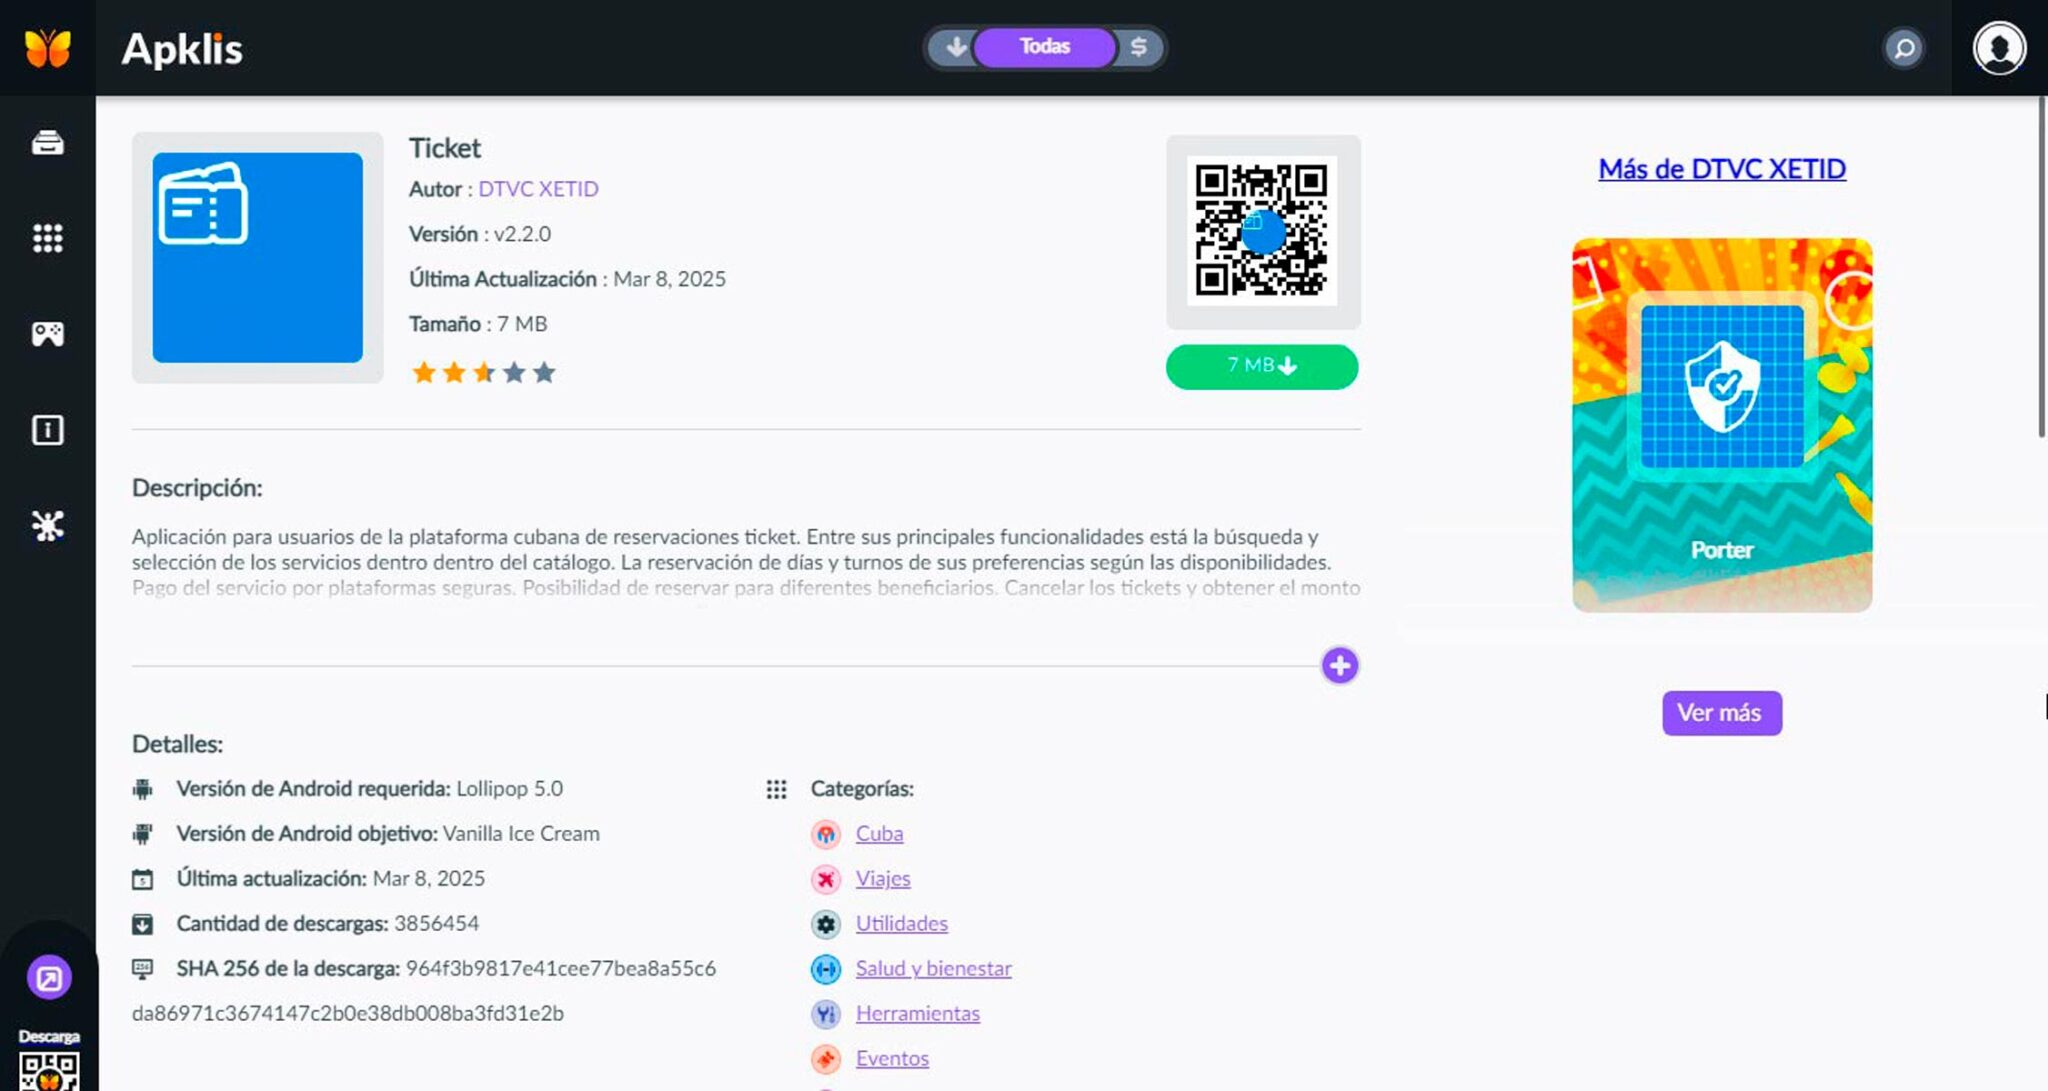Click the monitor icon beside SHA 256
This screenshot has height=1091, width=2048.
143,969
